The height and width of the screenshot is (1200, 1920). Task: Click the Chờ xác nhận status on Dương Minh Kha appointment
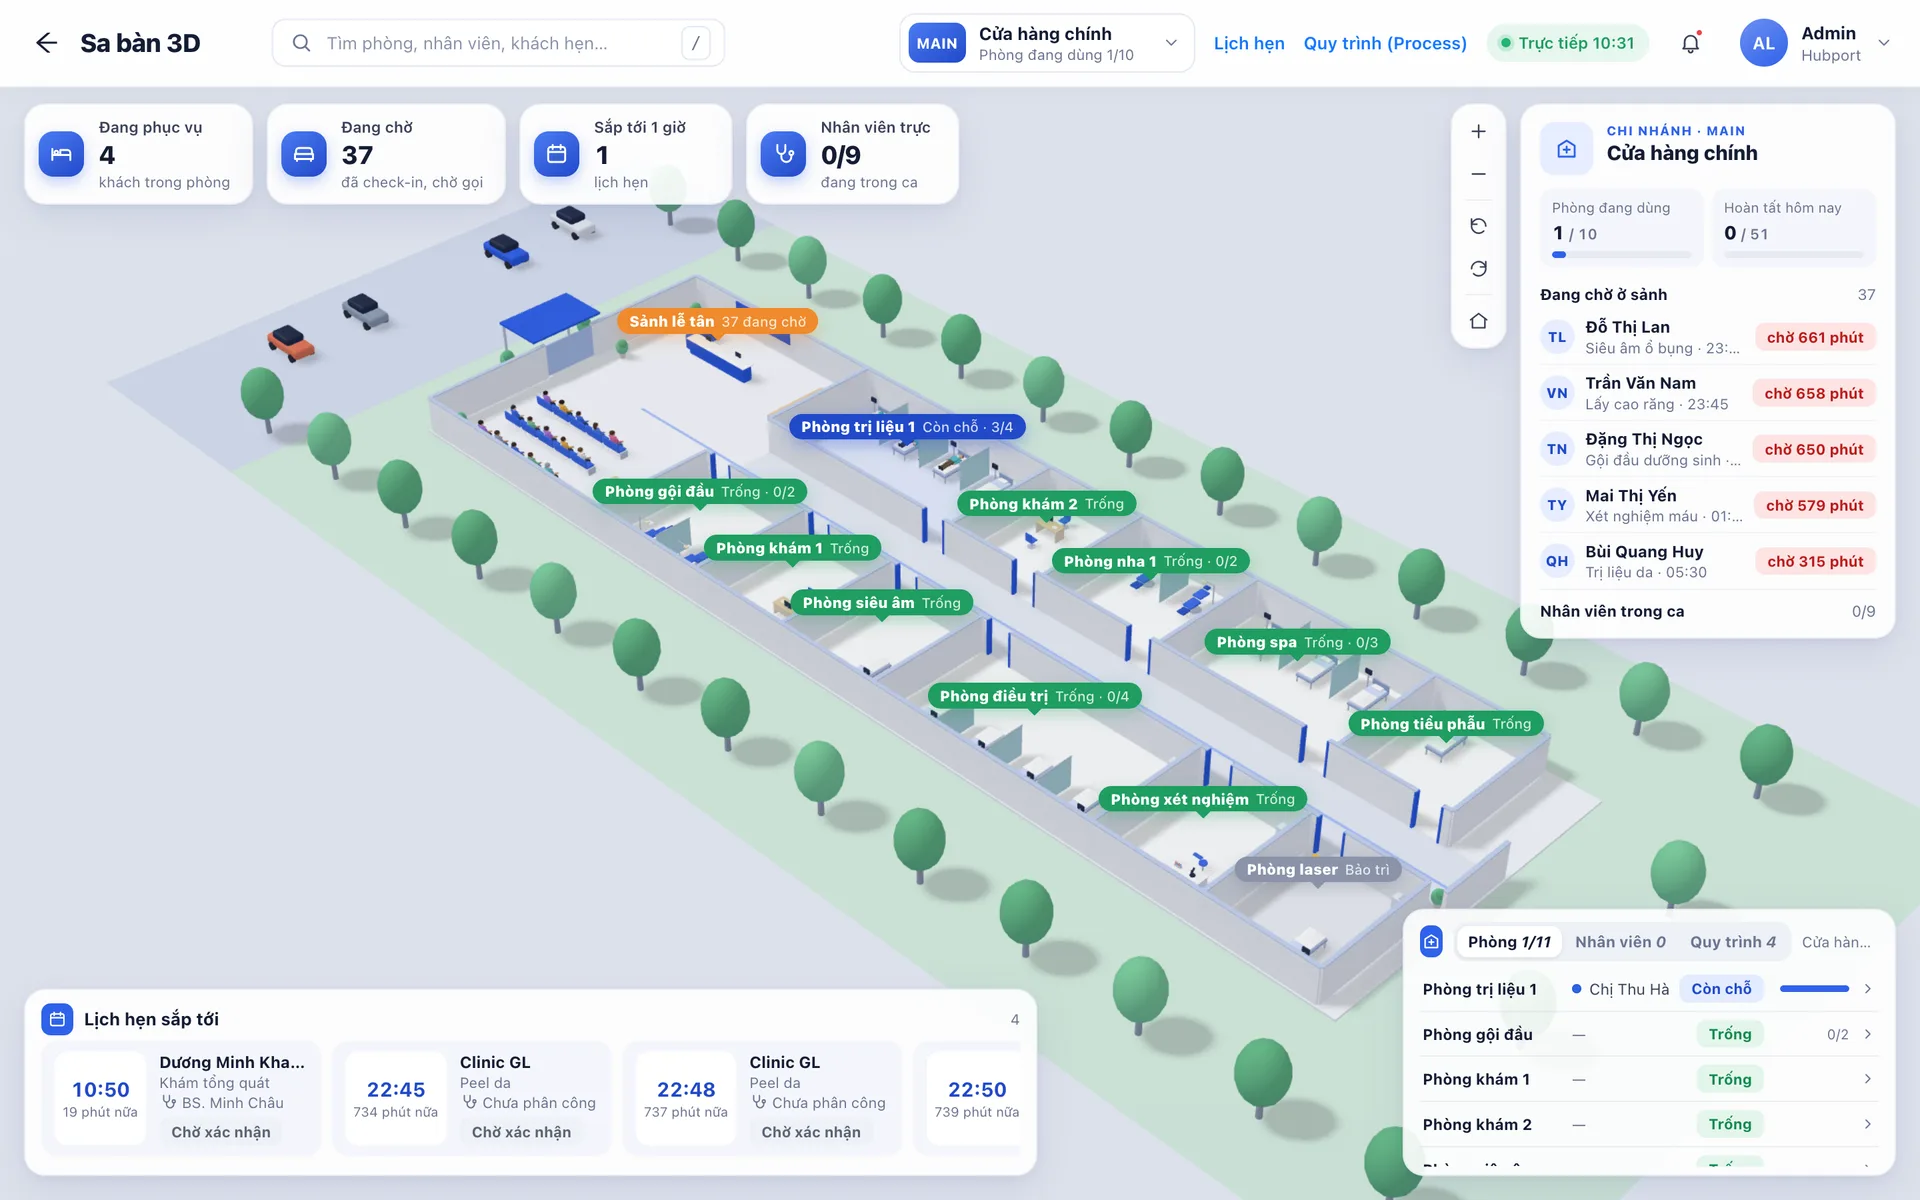coord(221,1132)
